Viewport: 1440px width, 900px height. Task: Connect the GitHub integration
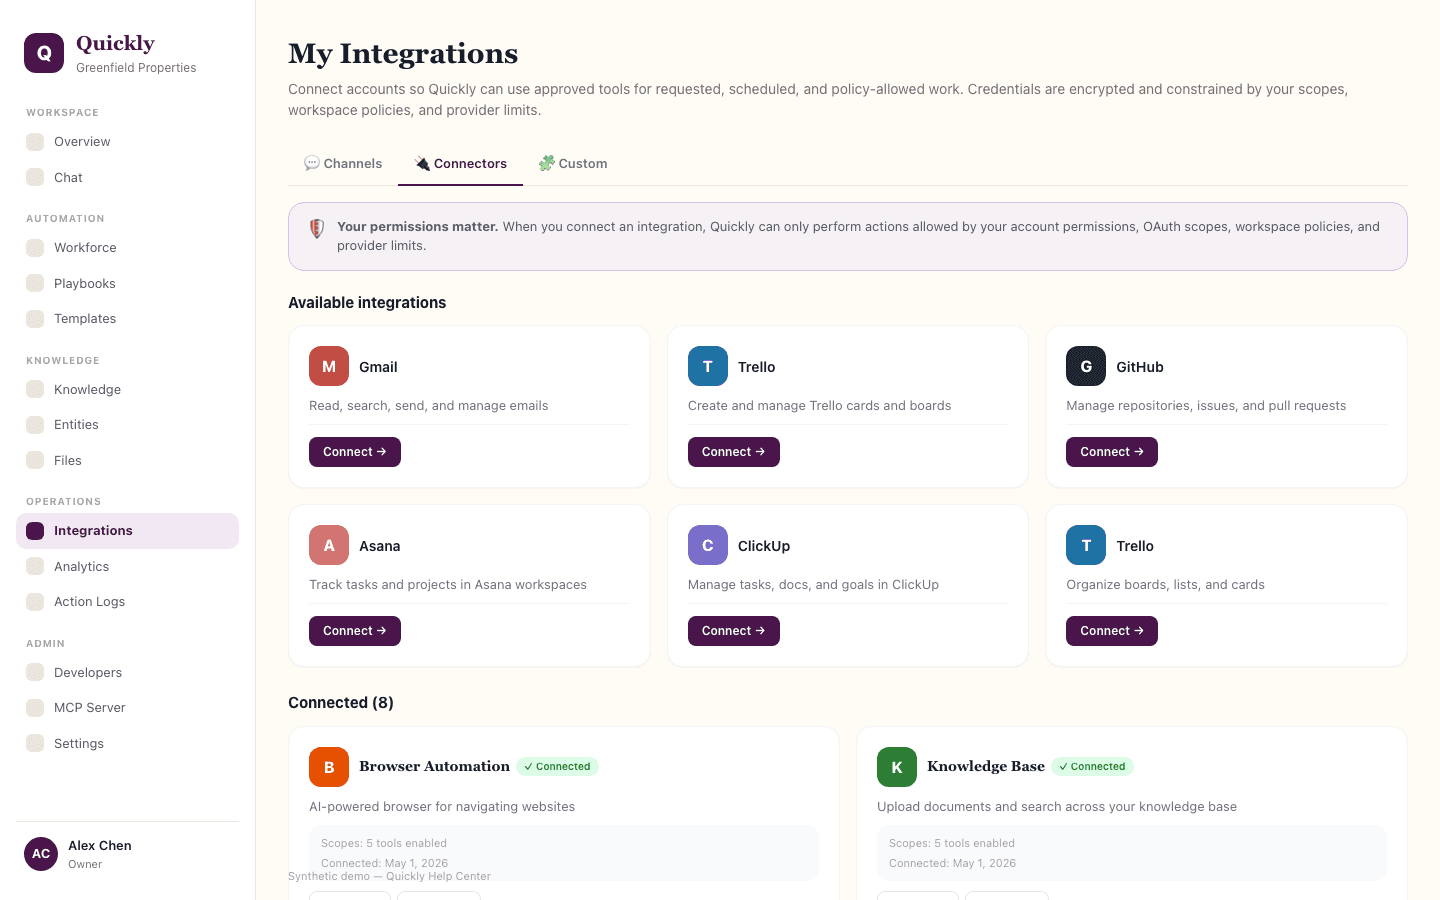click(x=1112, y=452)
